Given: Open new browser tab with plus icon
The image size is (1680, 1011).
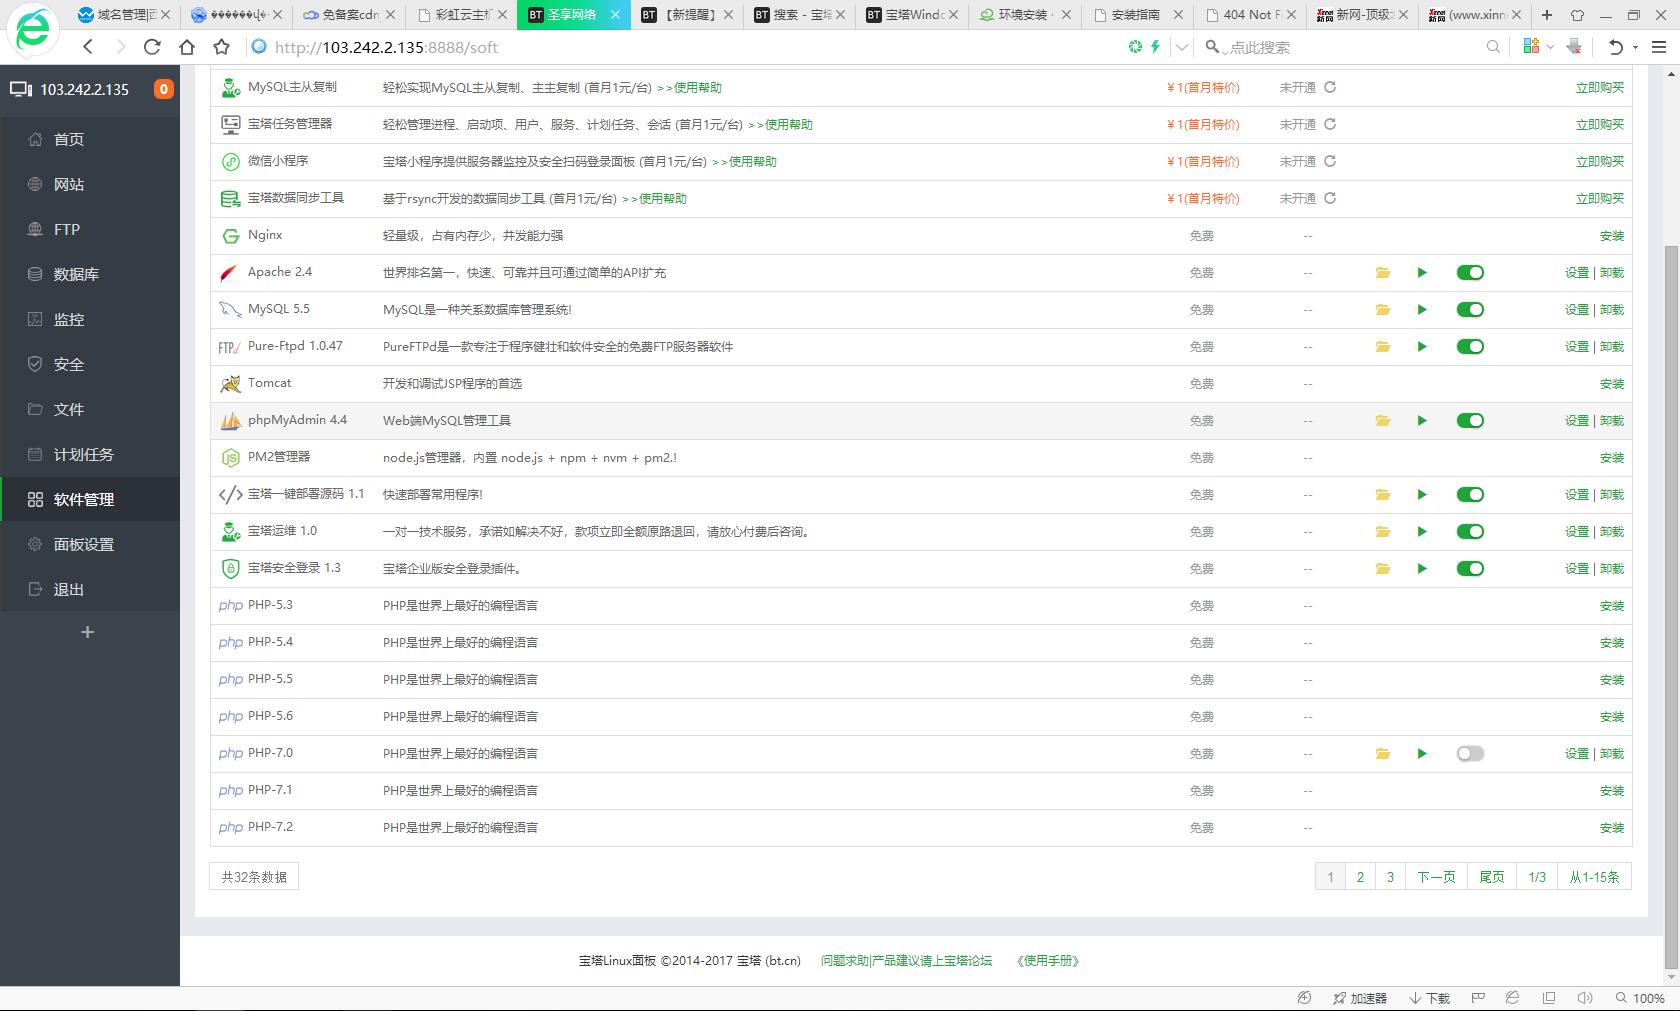Looking at the screenshot, I should [x=1547, y=15].
